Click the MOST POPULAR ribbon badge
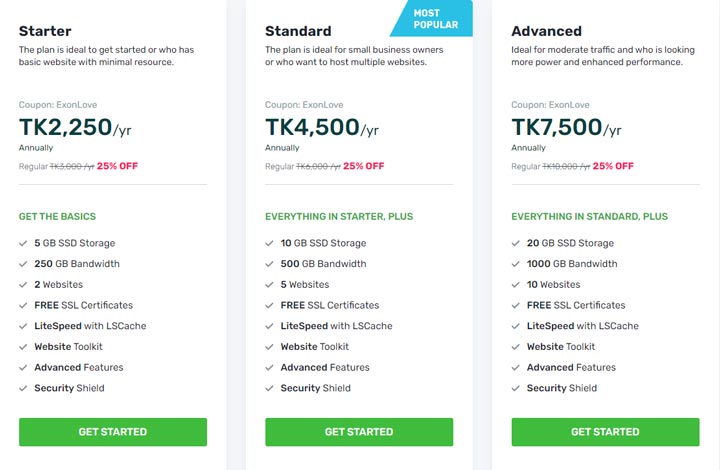 [x=431, y=18]
